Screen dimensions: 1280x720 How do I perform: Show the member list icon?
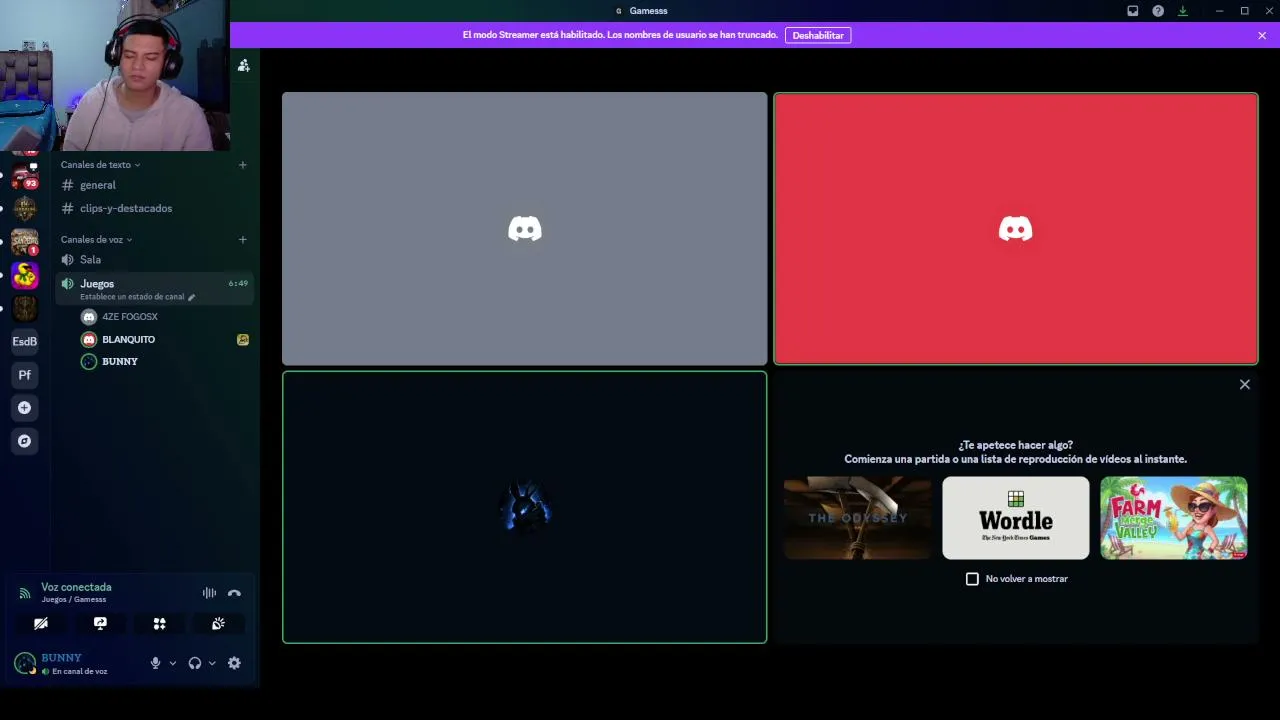point(243,65)
